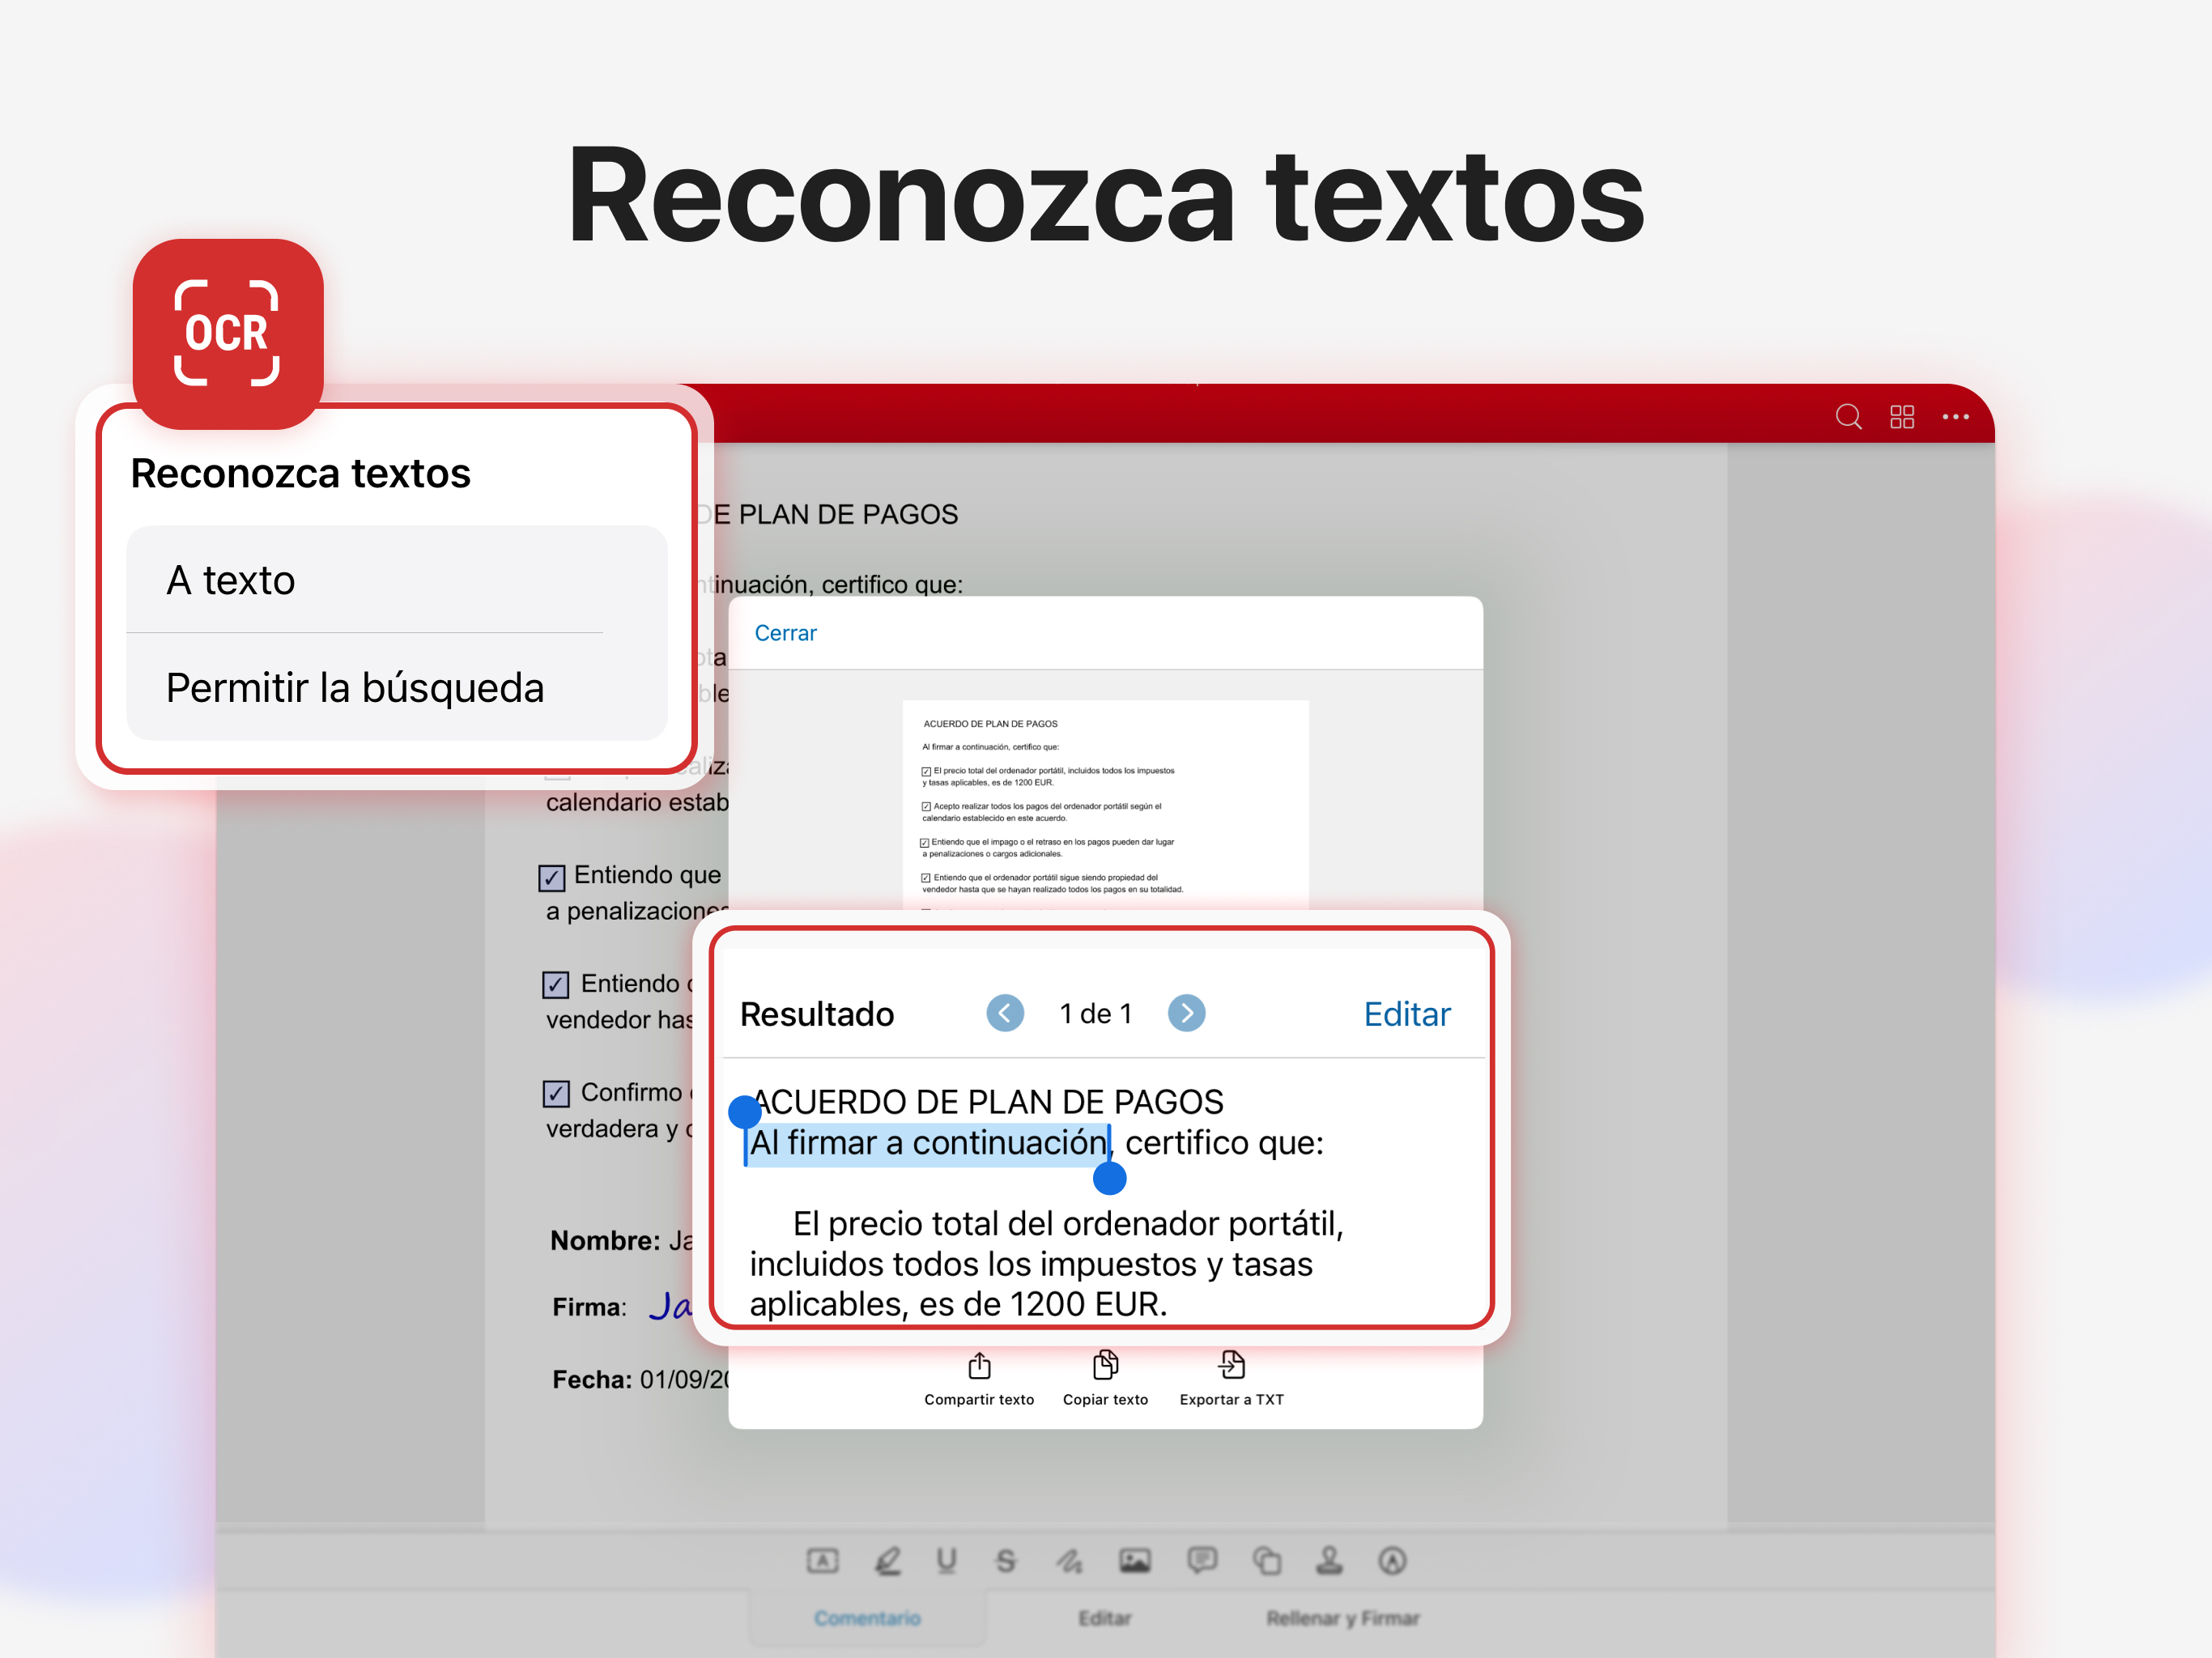
Task: Choose 'Permitir la búsqueda' menu option
Action: (396, 688)
